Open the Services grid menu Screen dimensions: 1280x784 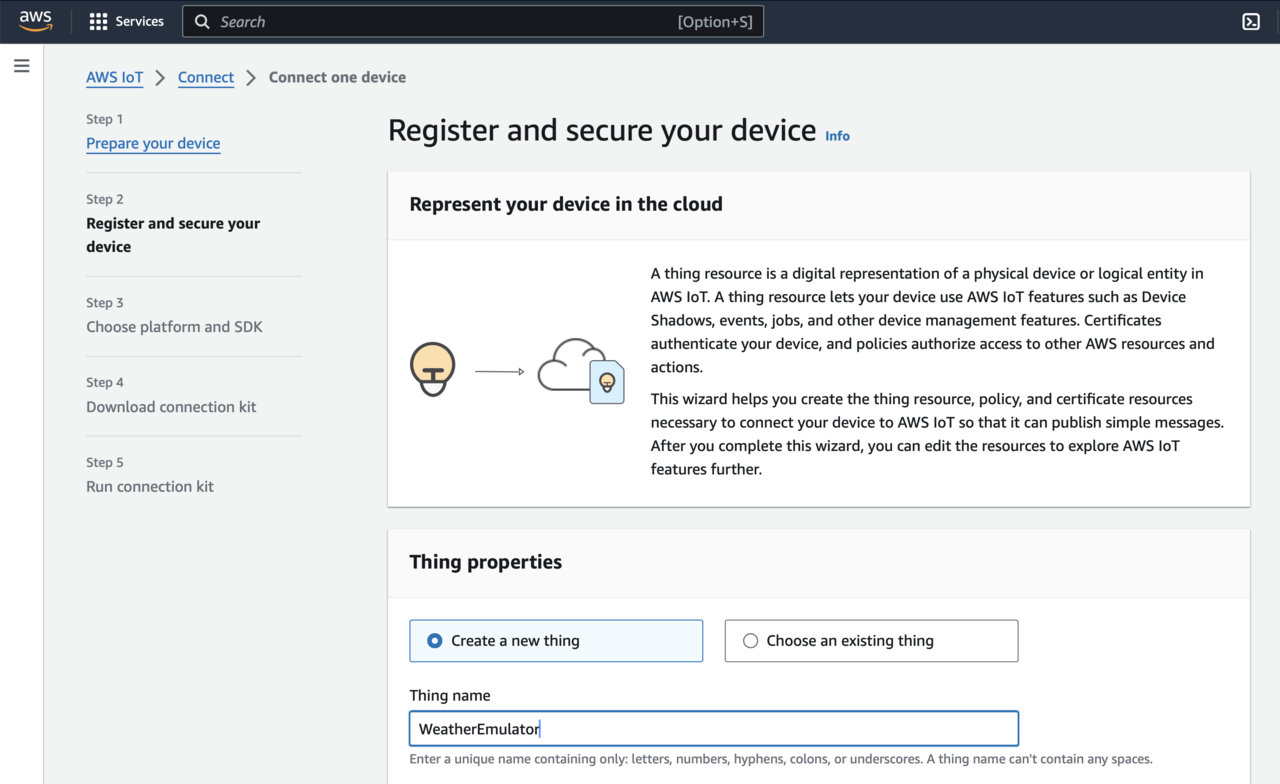[x=98, y=22]
